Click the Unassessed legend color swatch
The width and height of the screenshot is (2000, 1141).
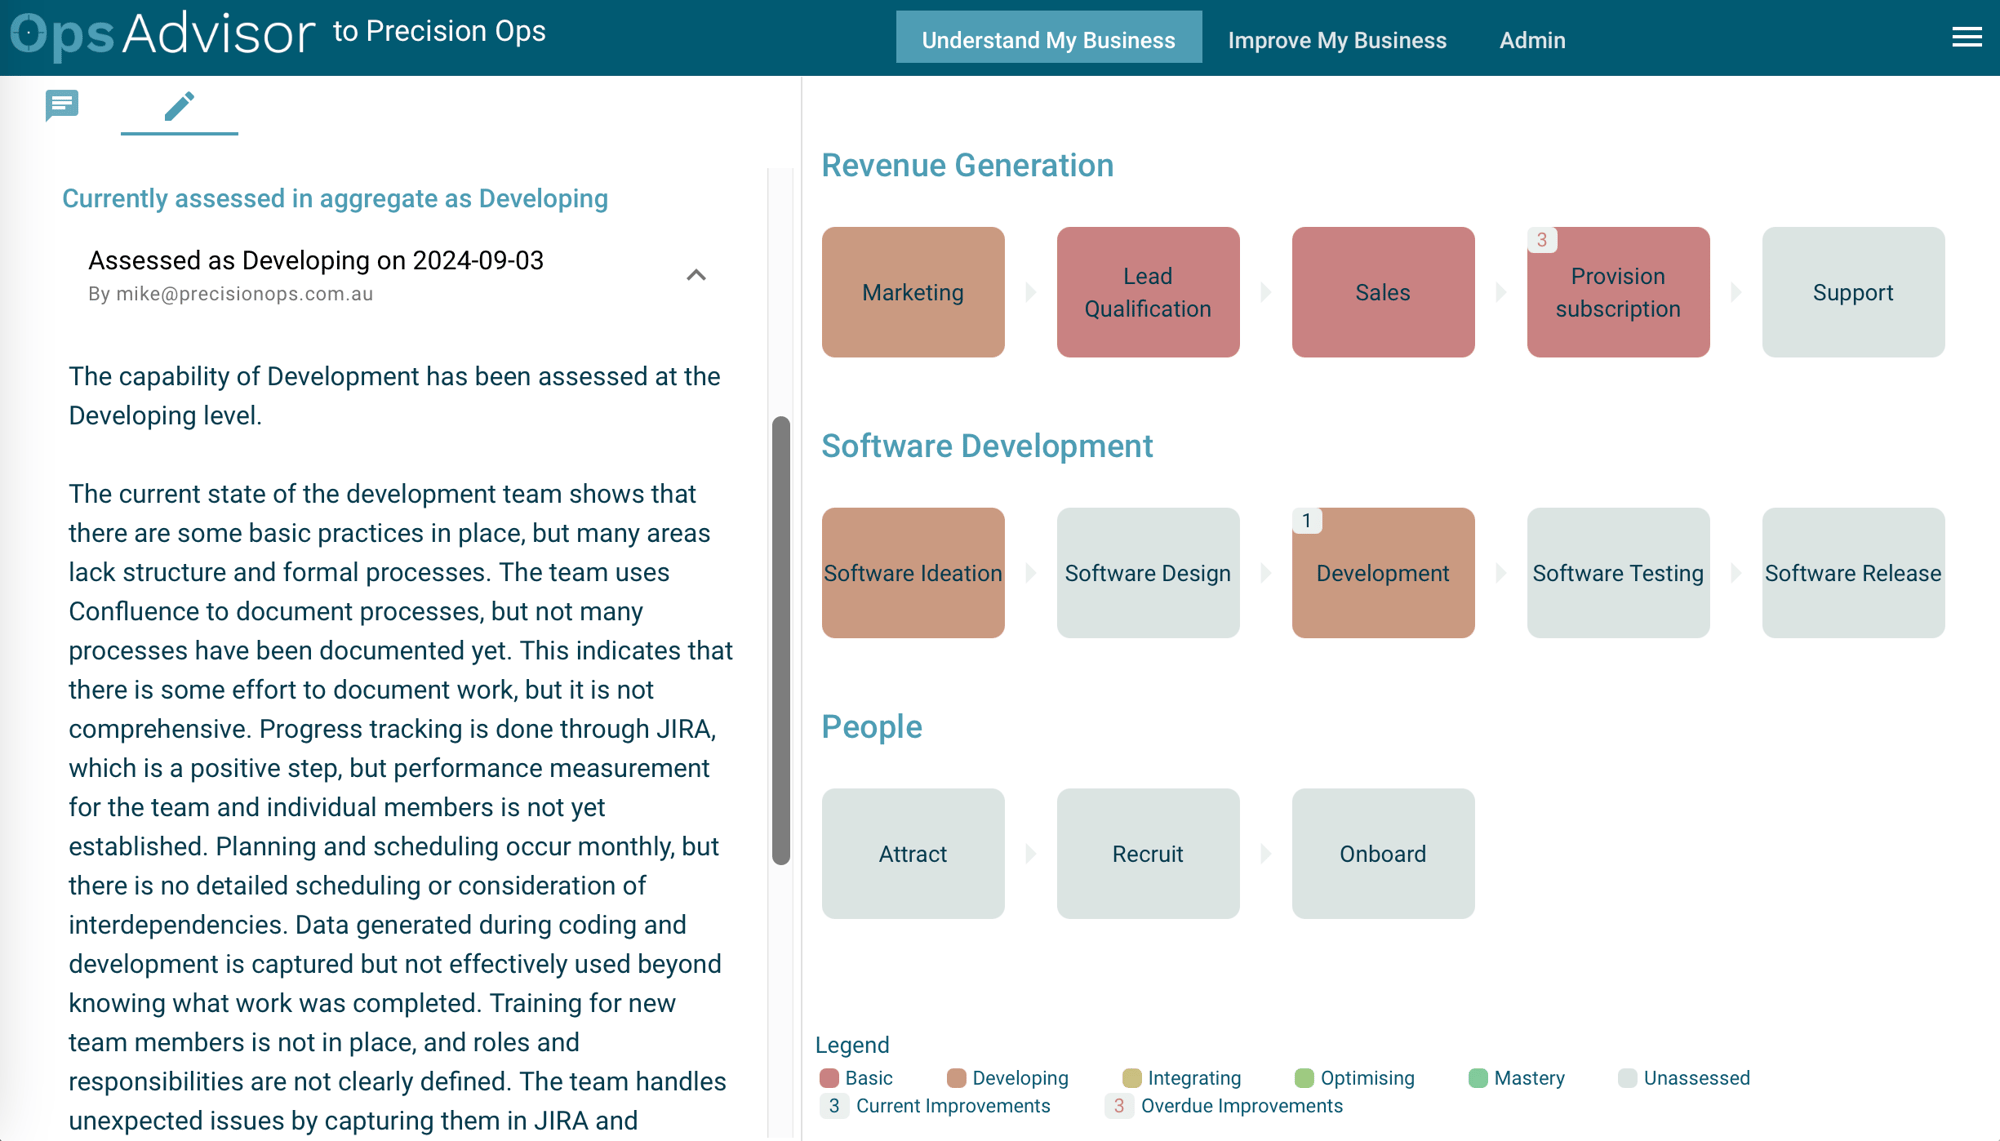click(1627, 1078)
